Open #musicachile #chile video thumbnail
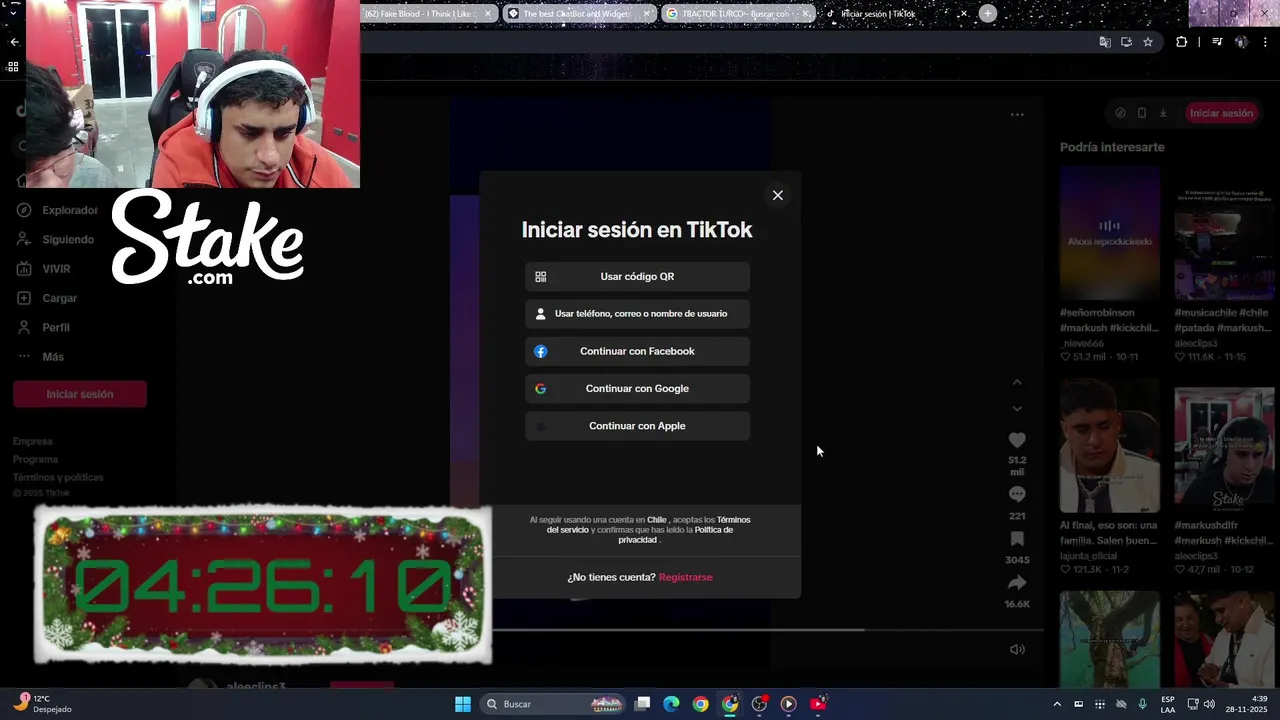 click(1224, 232)
